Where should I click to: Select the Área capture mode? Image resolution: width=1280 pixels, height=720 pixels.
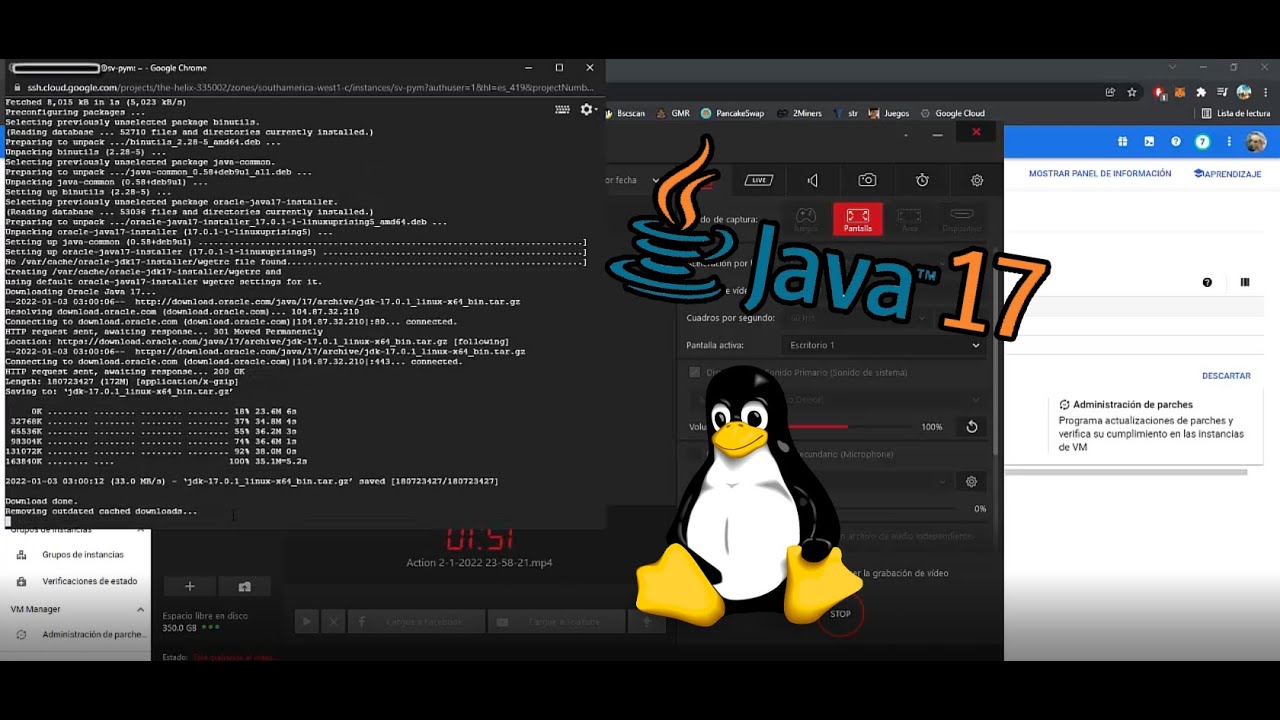click(909, 219)
